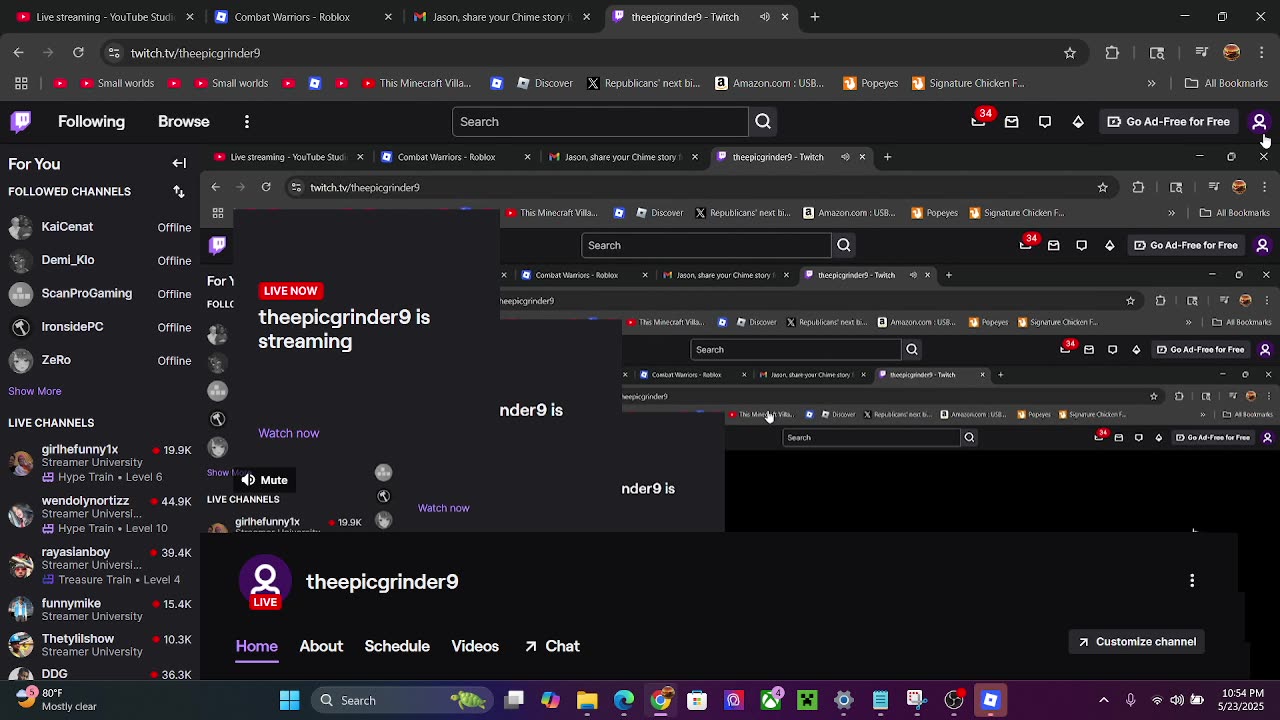Show More followed channels

pos(35,391)
